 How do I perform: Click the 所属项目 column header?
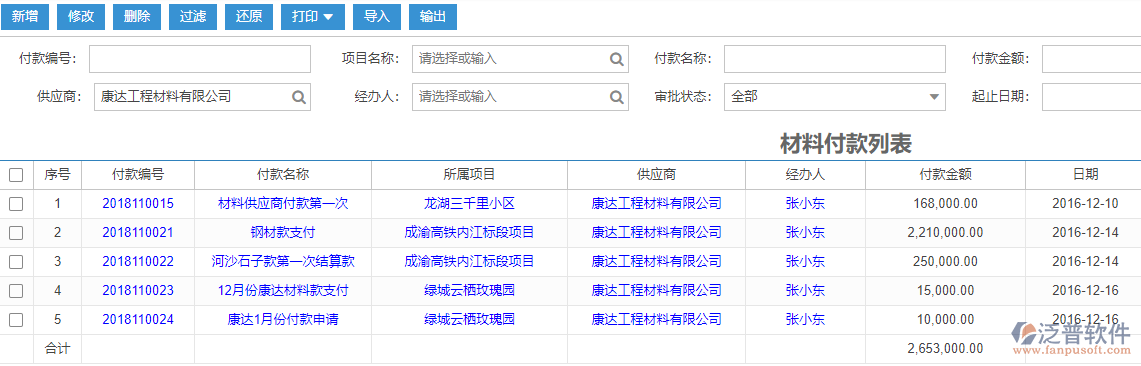click(x=469, y=175)
